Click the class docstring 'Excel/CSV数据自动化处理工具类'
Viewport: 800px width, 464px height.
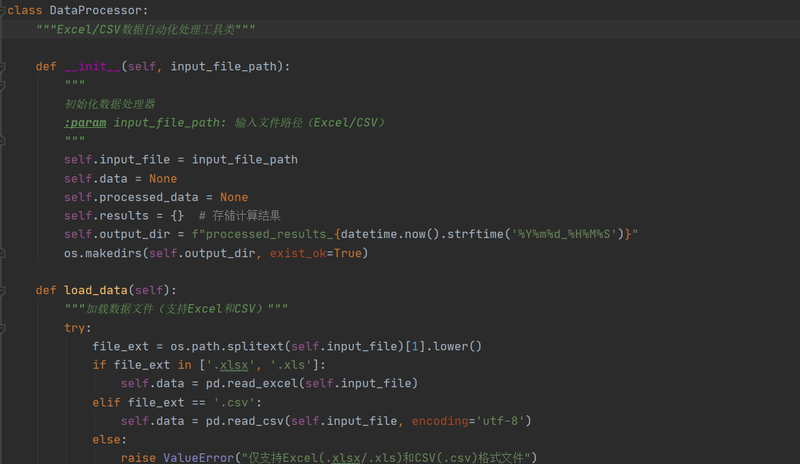[145, 30]
